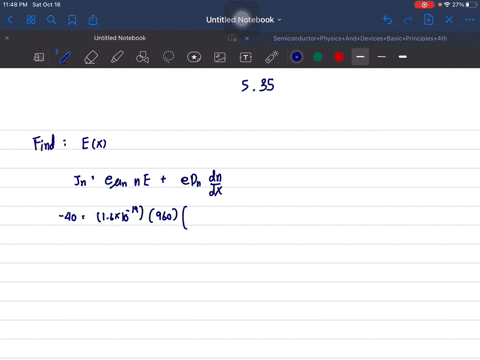Screen dimensions: 480x360
Task: Select the Text box tool
Action: [246, 57]
